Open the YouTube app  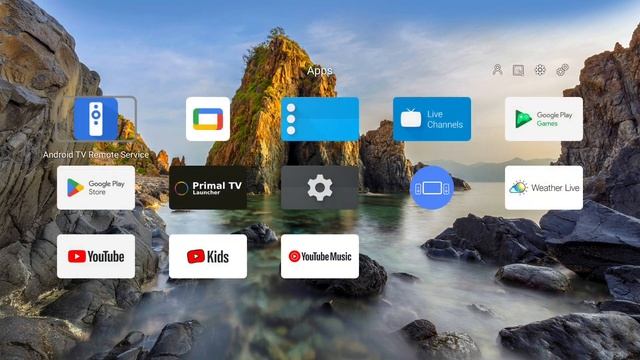click(96, 256)
